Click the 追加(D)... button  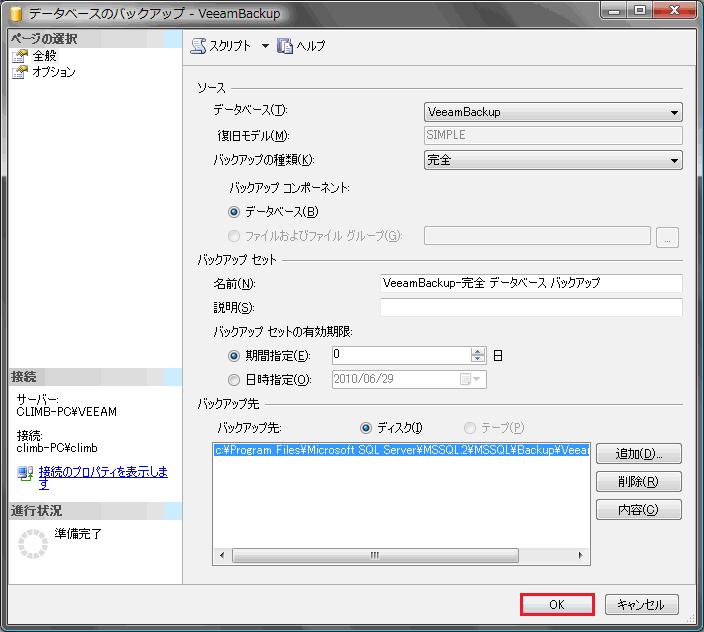tap(638, 454)
